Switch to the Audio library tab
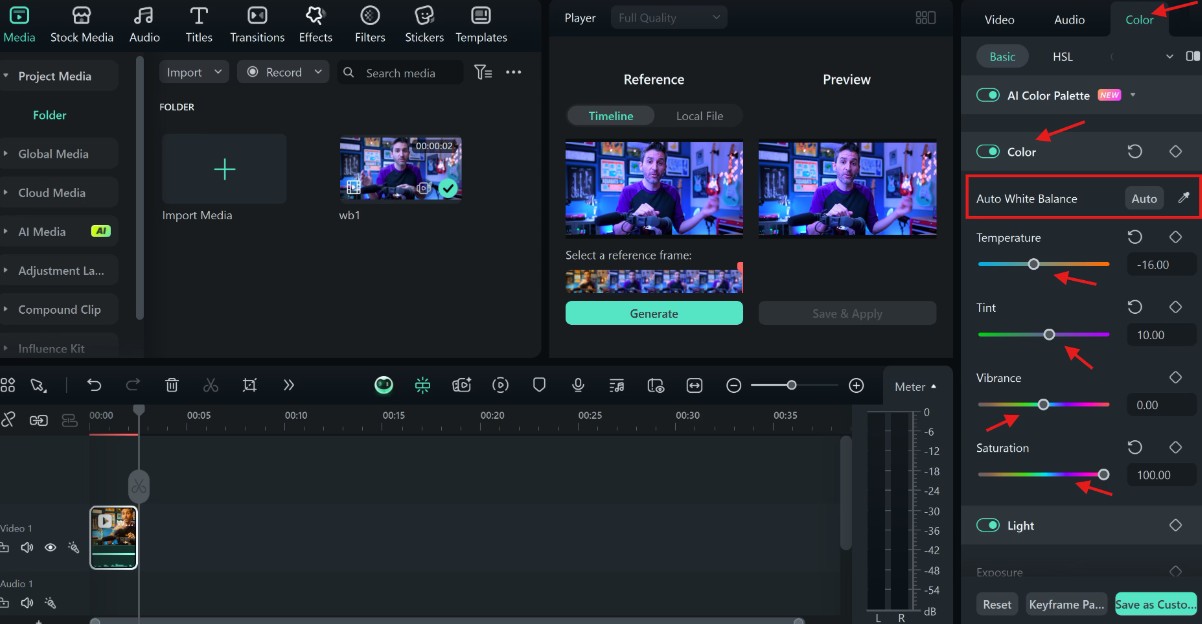The image size is (1202, 624). point(144,25)
